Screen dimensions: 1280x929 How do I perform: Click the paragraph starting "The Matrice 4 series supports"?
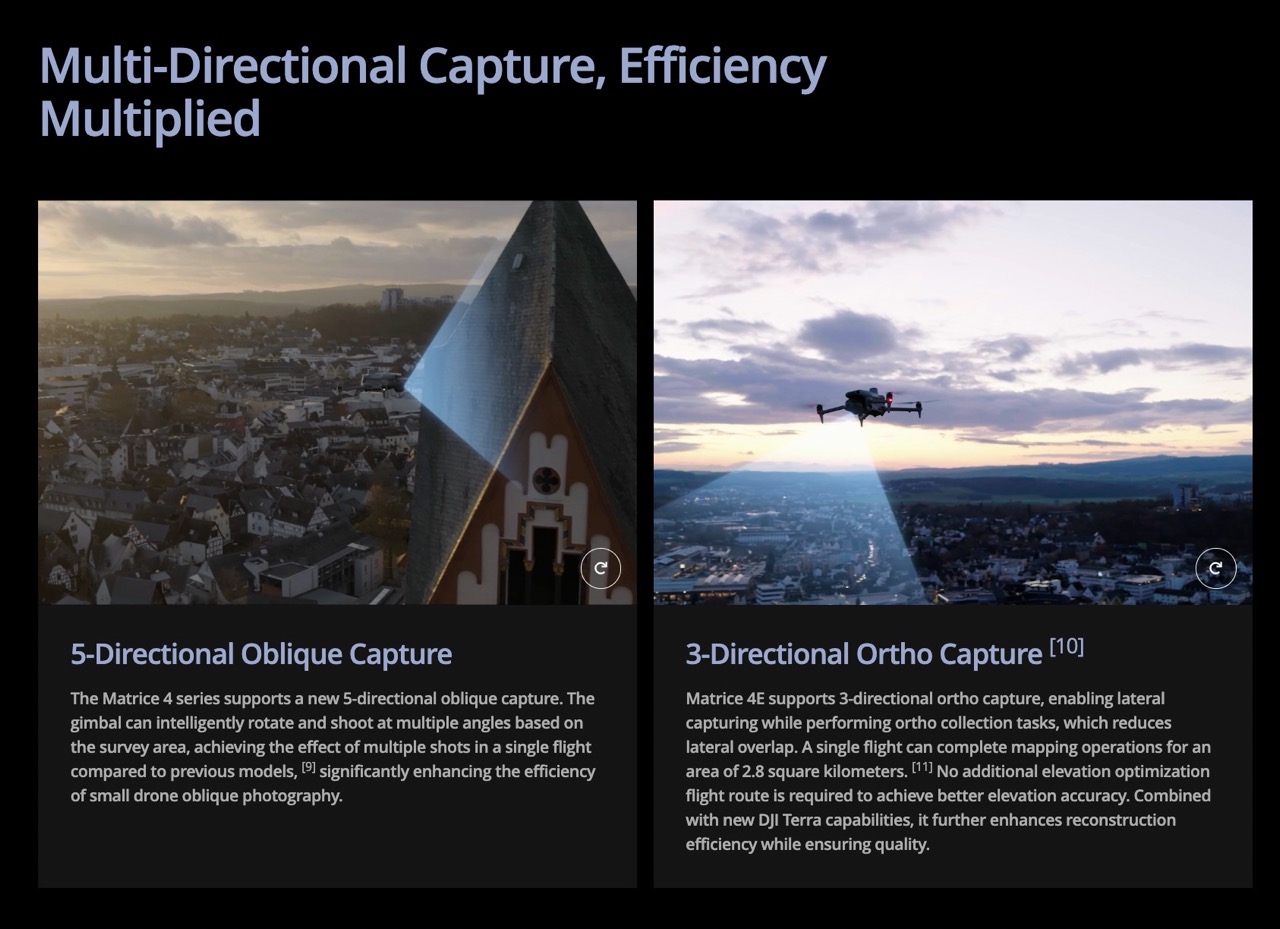click(333, 747)
